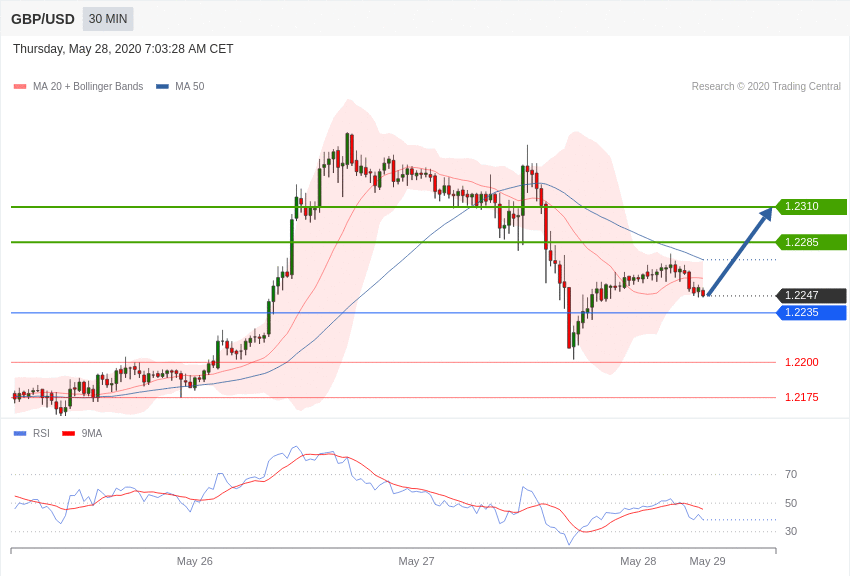
Task: Click the red 9MA legend swatch
Action: [69, 433]
